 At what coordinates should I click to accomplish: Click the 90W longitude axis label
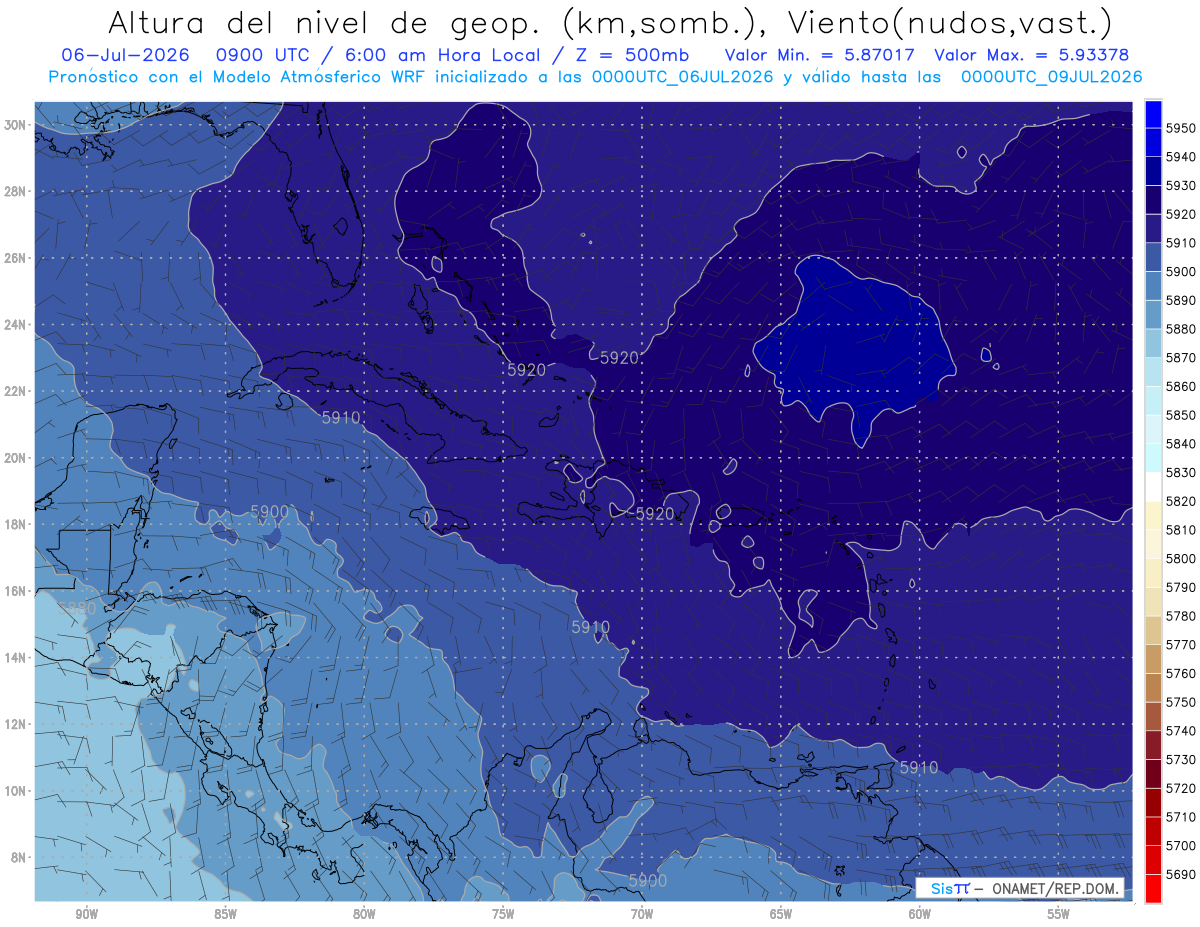[87, 914]
